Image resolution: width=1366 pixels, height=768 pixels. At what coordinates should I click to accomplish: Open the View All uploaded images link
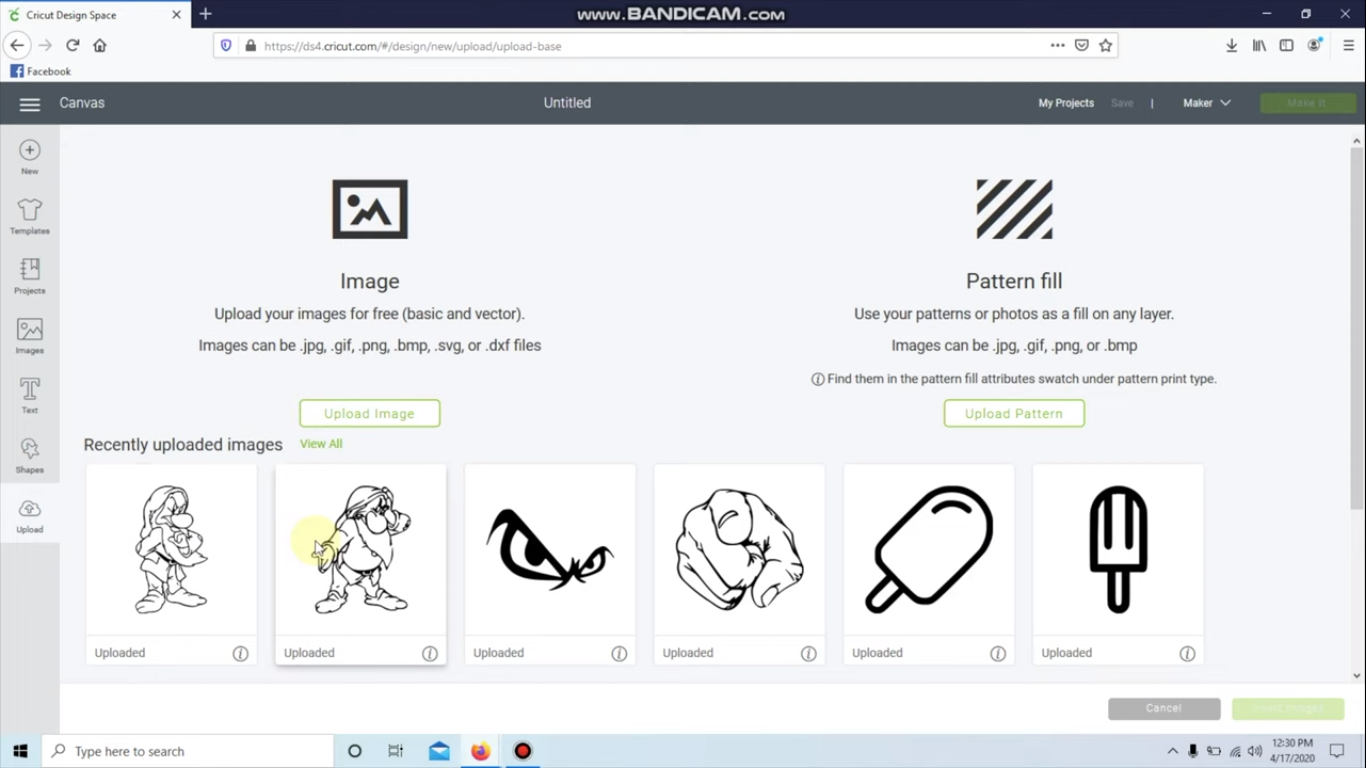click(321, 444)
